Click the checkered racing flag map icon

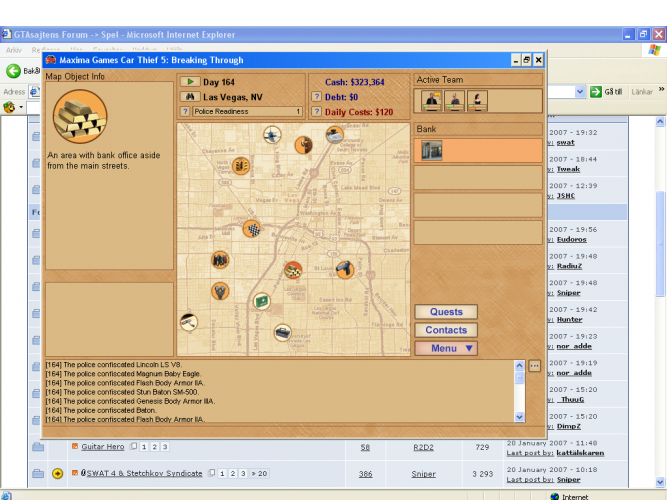point(252,229)
